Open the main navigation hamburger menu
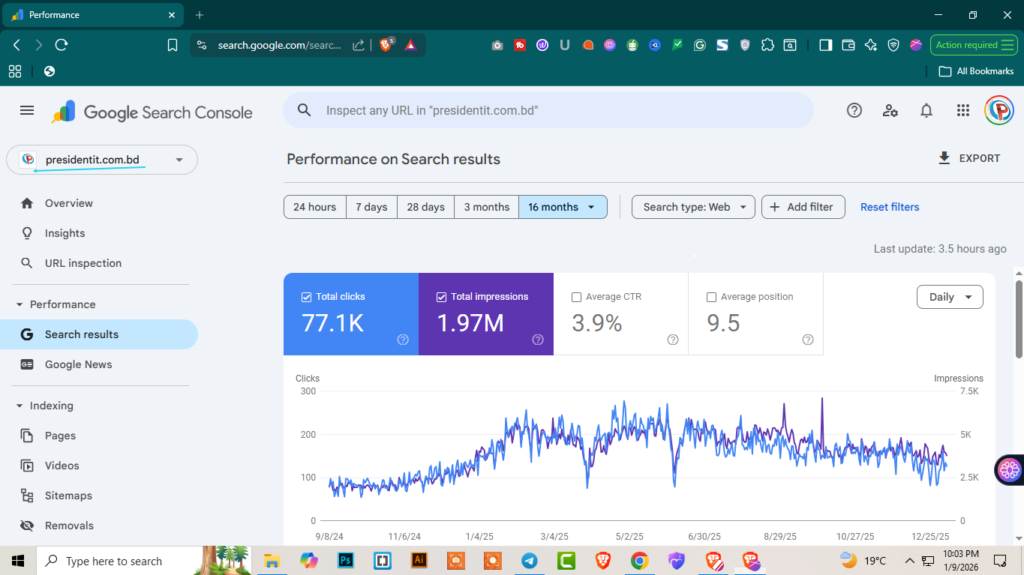1024x575 pixels. coord(27,110)
